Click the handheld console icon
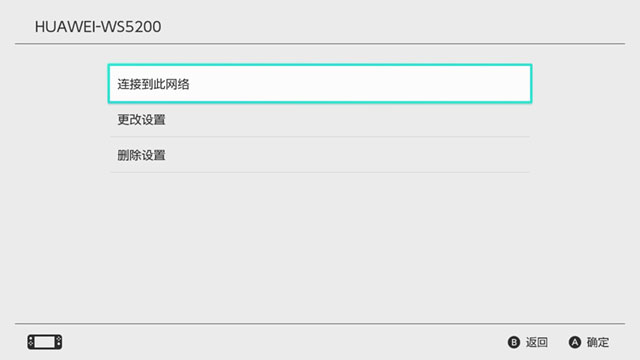Image resolution: width=640 pixels, height=360 pixels. [x=45, y=342]
